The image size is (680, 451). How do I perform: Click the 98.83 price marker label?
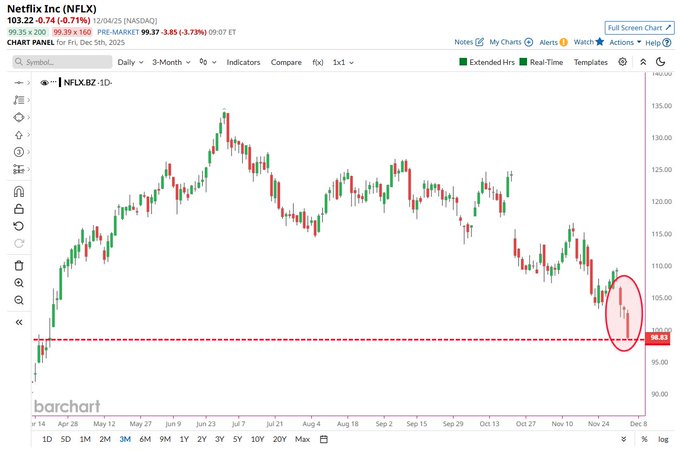click(x=658, y=338)
